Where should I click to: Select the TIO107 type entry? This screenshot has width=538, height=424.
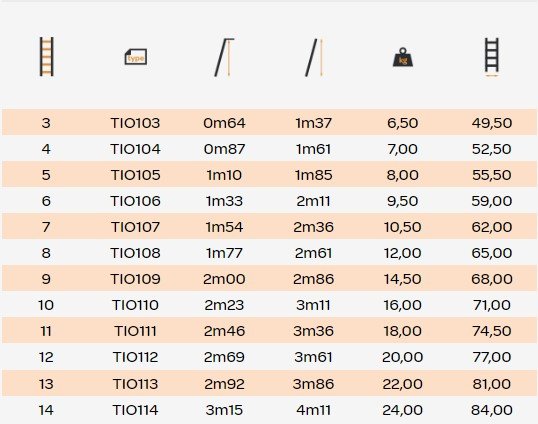[x=135, y=227]
